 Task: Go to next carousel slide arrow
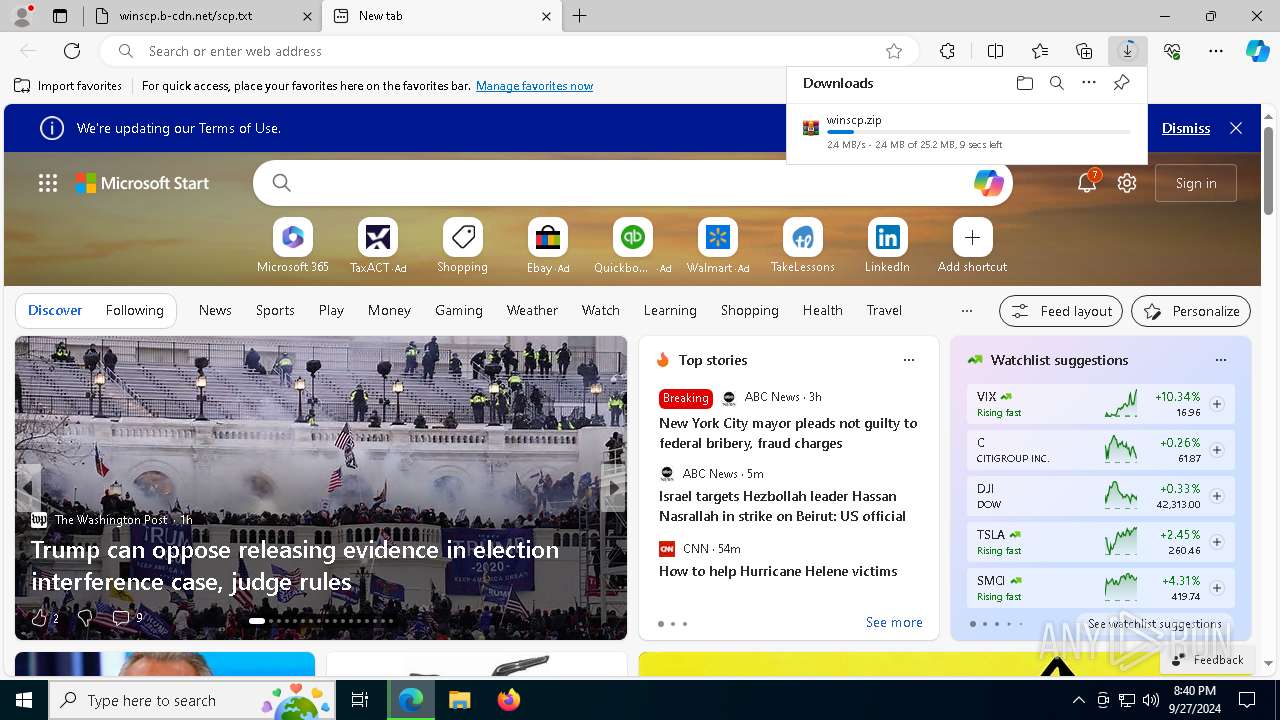[x=613, y=488]
